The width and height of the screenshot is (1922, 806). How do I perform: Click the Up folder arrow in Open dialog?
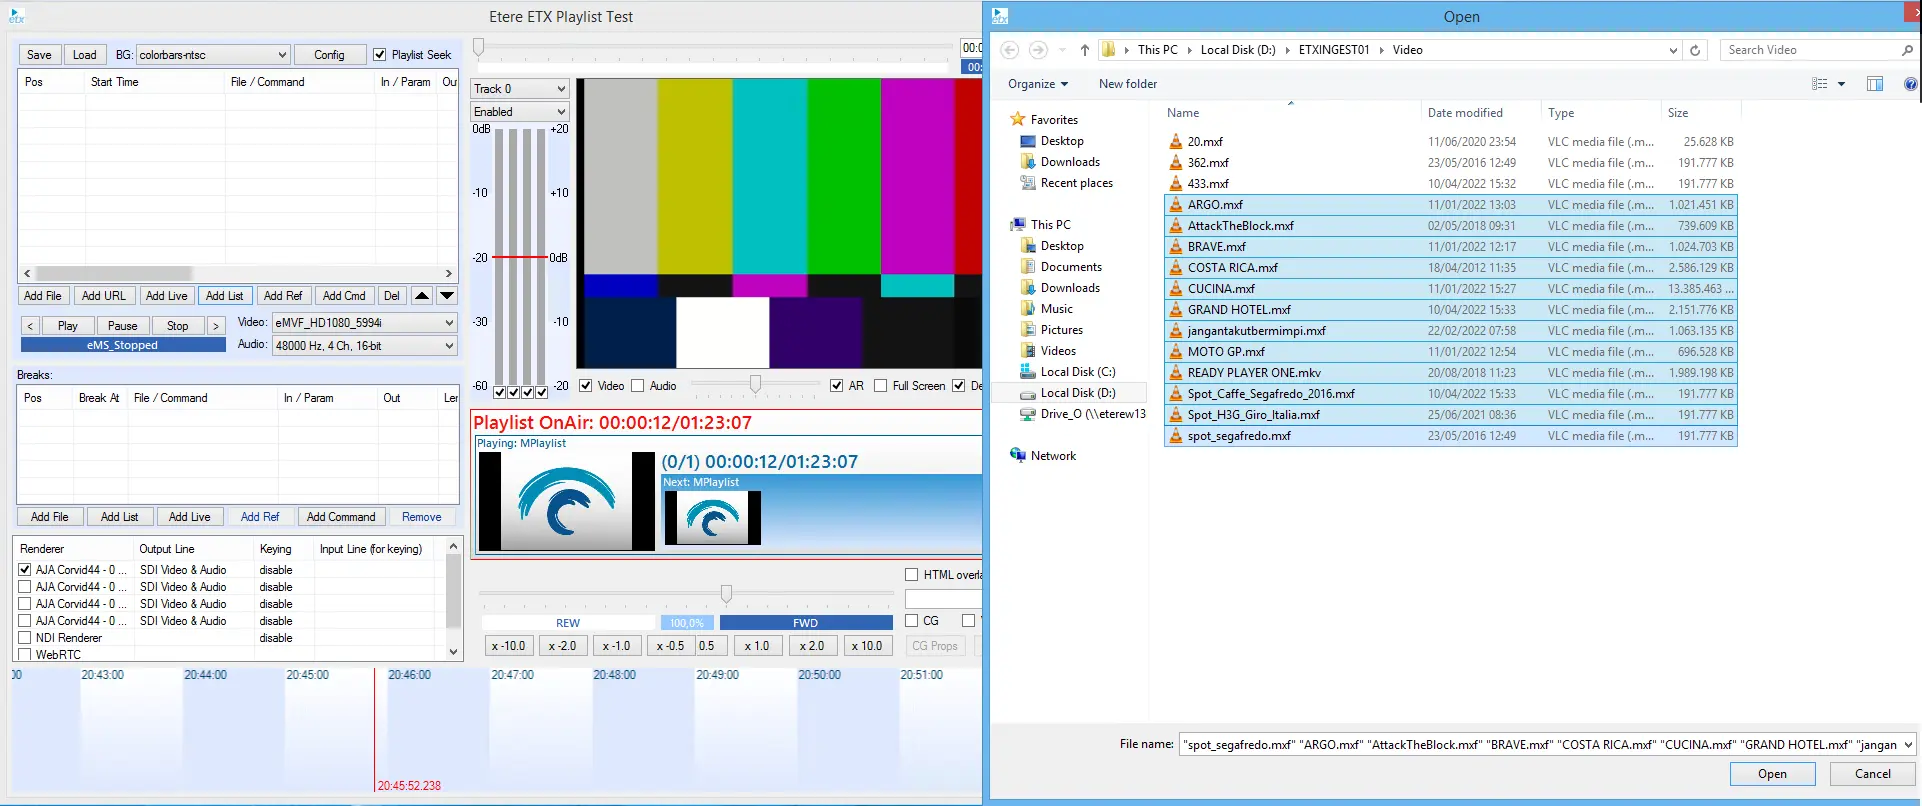(1084, 50)
